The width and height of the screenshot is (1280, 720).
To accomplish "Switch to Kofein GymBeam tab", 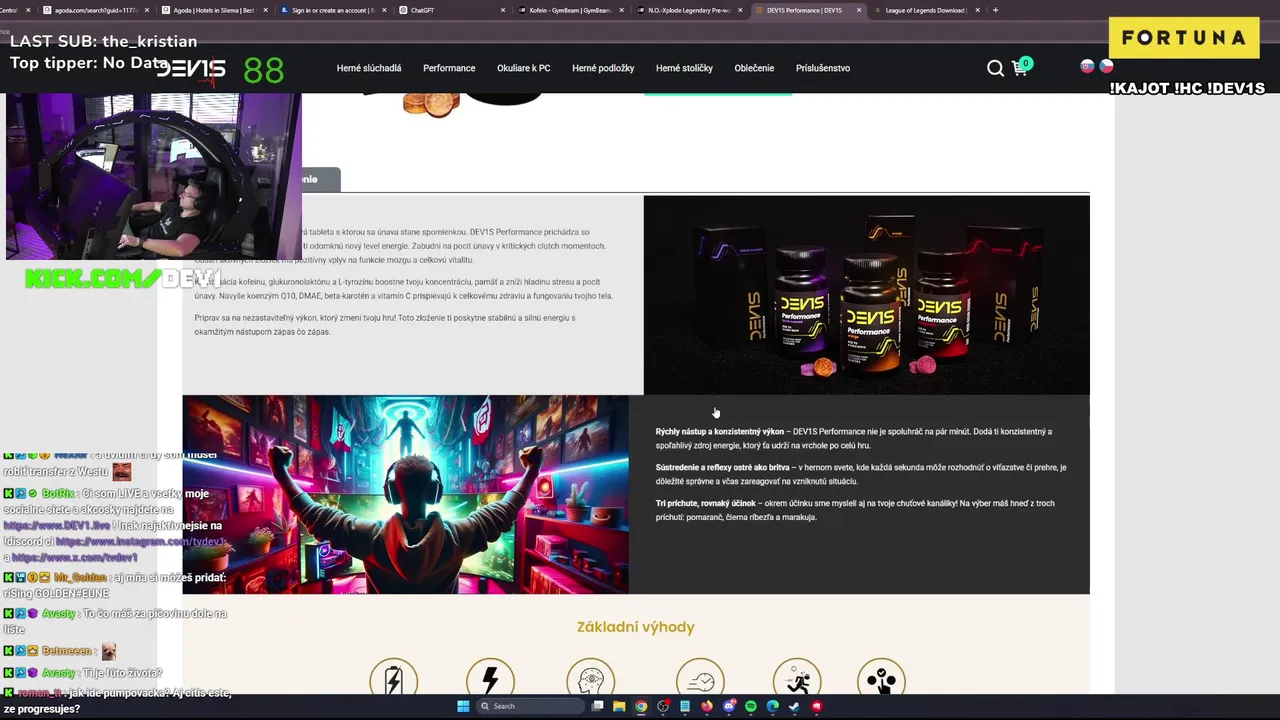I will coord(570,10).
